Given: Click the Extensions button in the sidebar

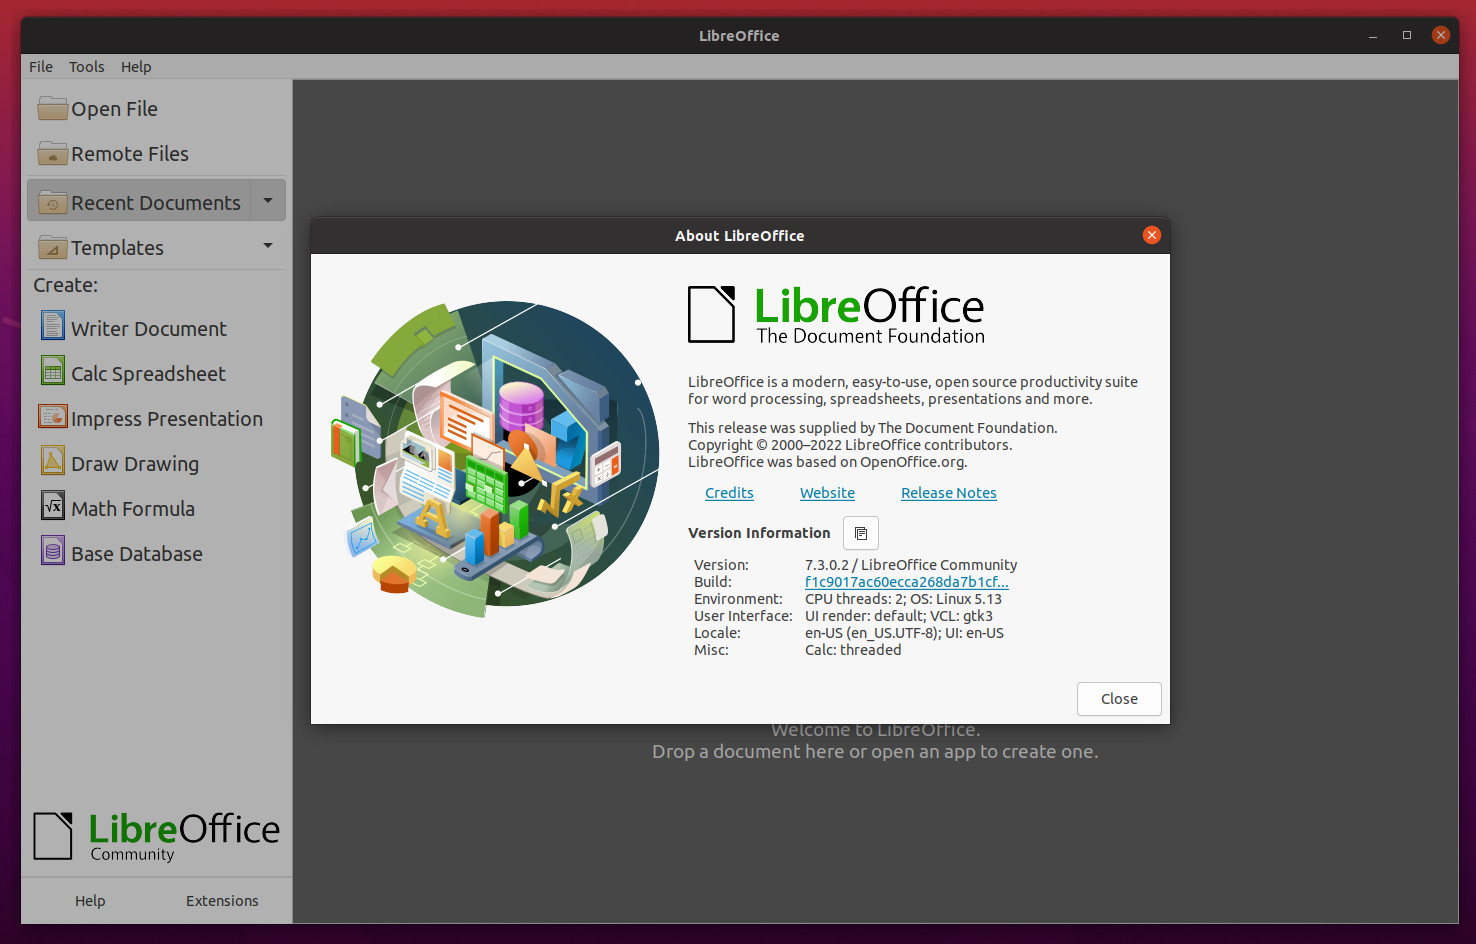Looking at the screenshot, I should coord(222,901).
